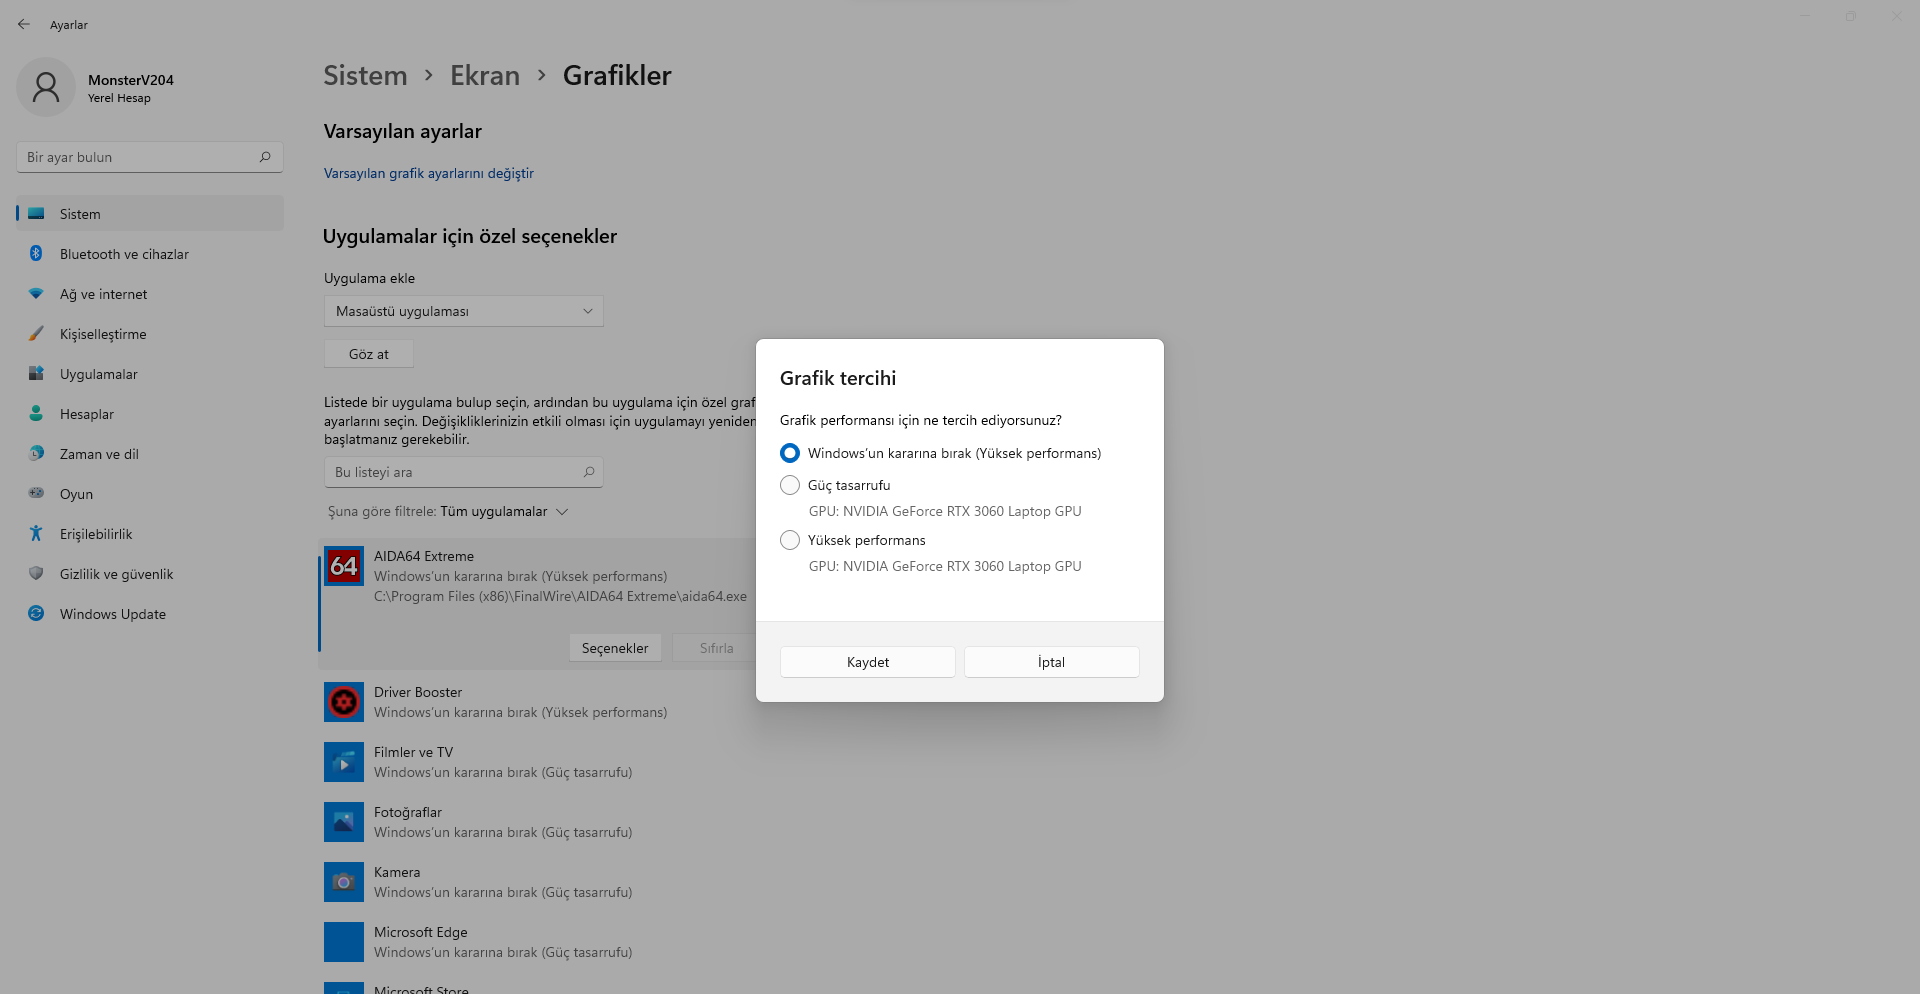Click the Zaman ve dil globe icon
Image resolution: width=1920 pixels, height=994 pixels.
36,454
